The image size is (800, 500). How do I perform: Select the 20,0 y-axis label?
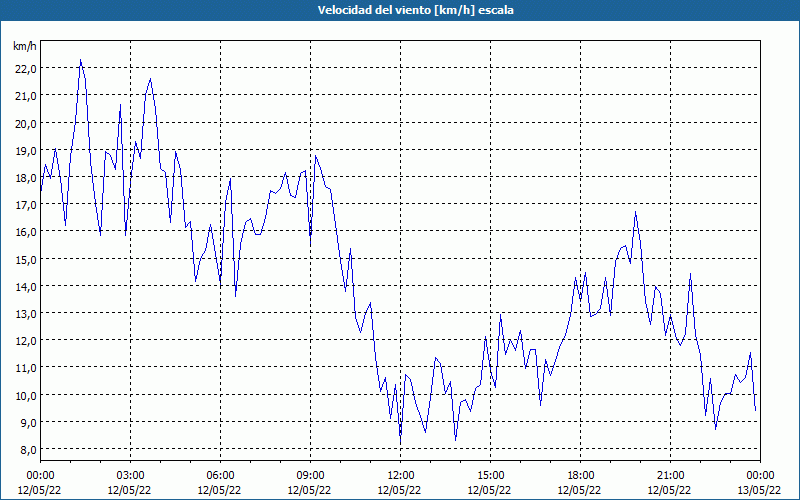26,123
